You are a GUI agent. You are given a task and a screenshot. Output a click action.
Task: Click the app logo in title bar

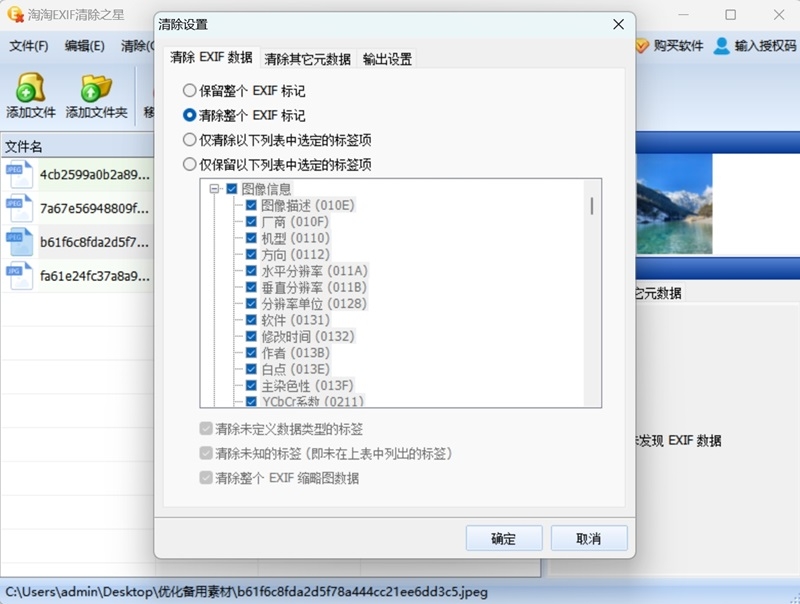(15, 14)
